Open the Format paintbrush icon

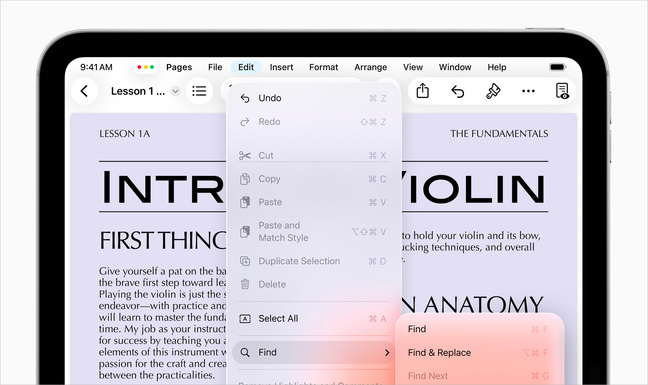tap(493, 91)
